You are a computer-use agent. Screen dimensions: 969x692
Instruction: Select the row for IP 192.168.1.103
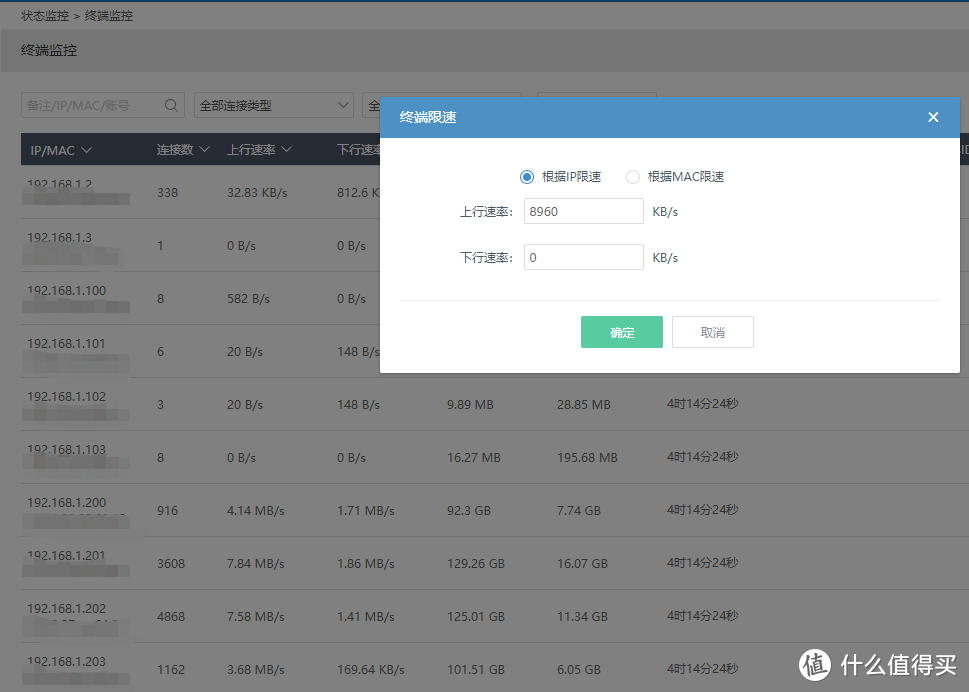(x=494, y=458)
